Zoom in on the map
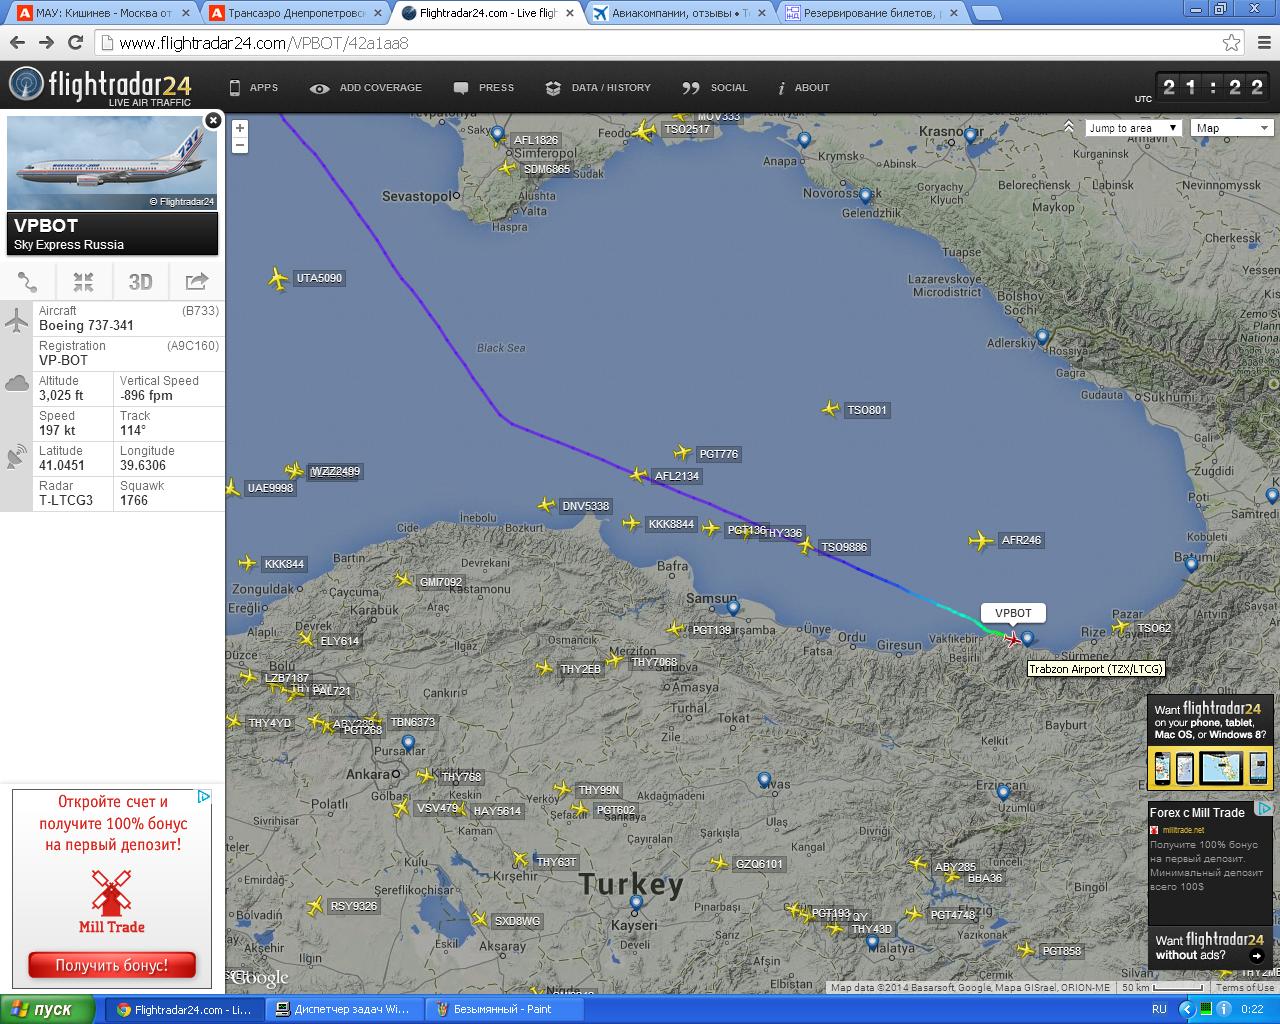Screen dimensions: 1280x1024 point(240,128)
